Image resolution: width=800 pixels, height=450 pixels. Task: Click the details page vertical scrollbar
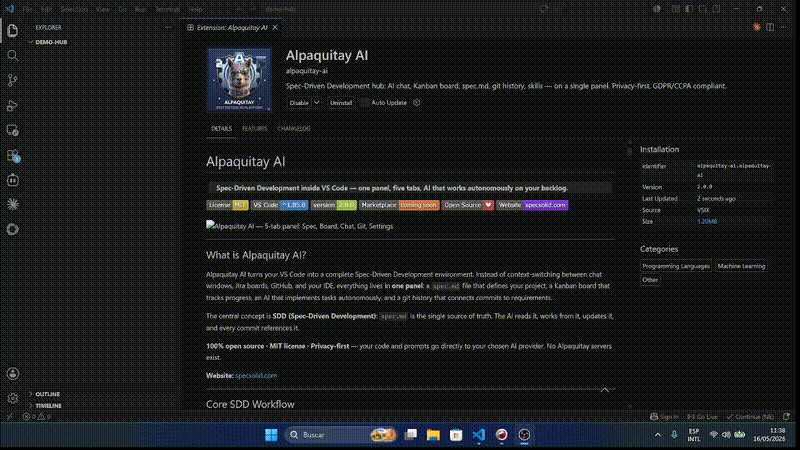click(x=630, y=151)
